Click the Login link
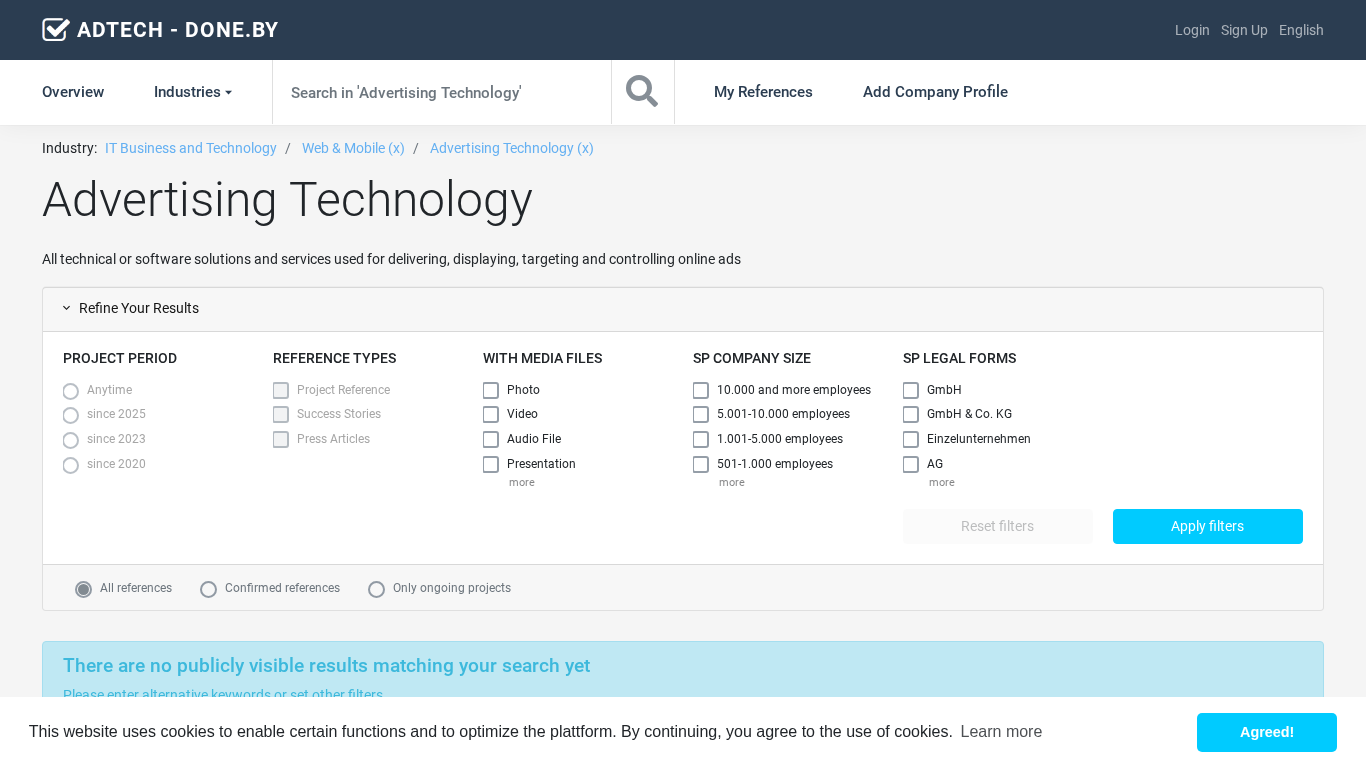 1192,30
